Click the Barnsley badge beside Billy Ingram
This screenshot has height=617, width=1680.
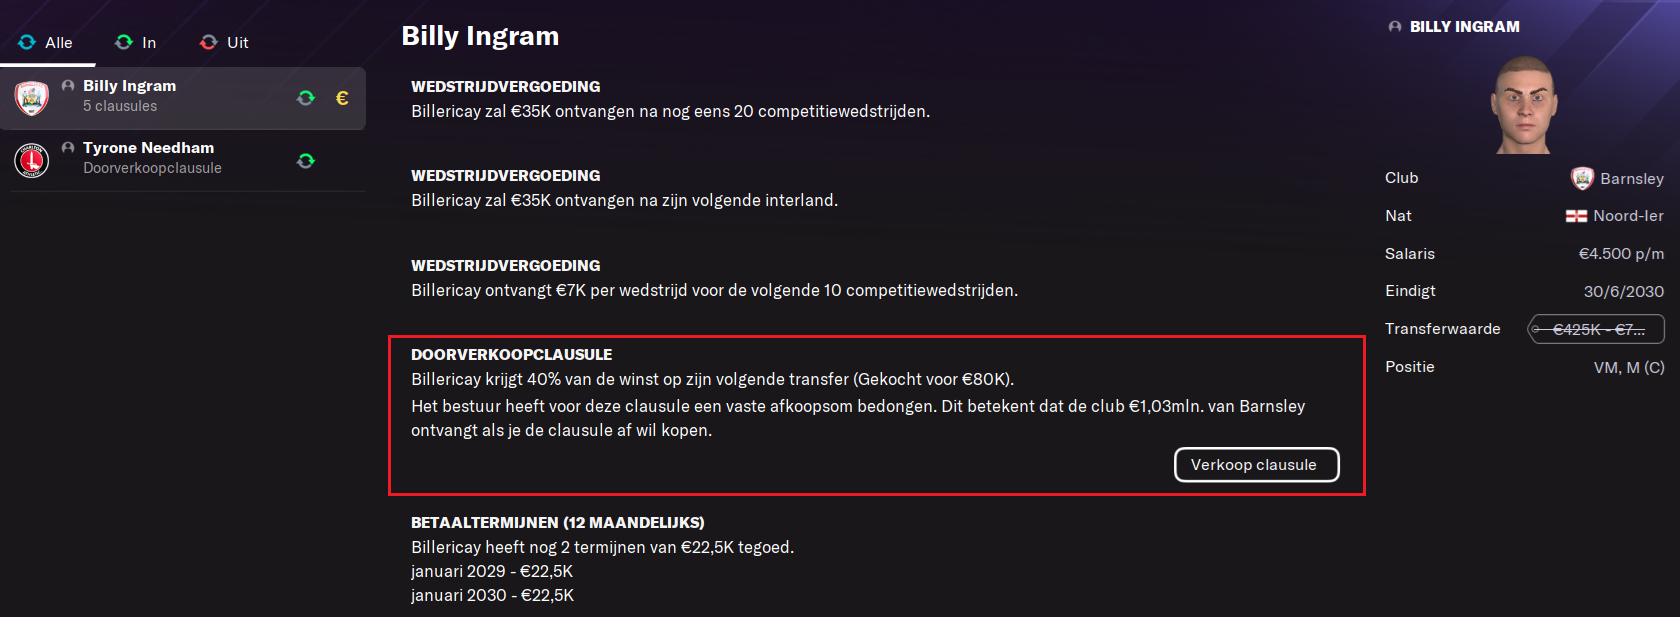[32, 98]
